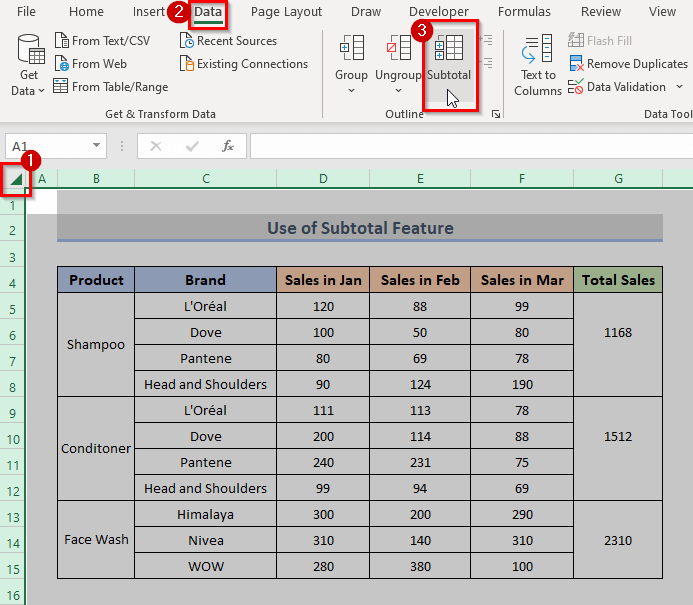
Task: Click the Hide Detail icon in Outline
Action: [486, 63]
